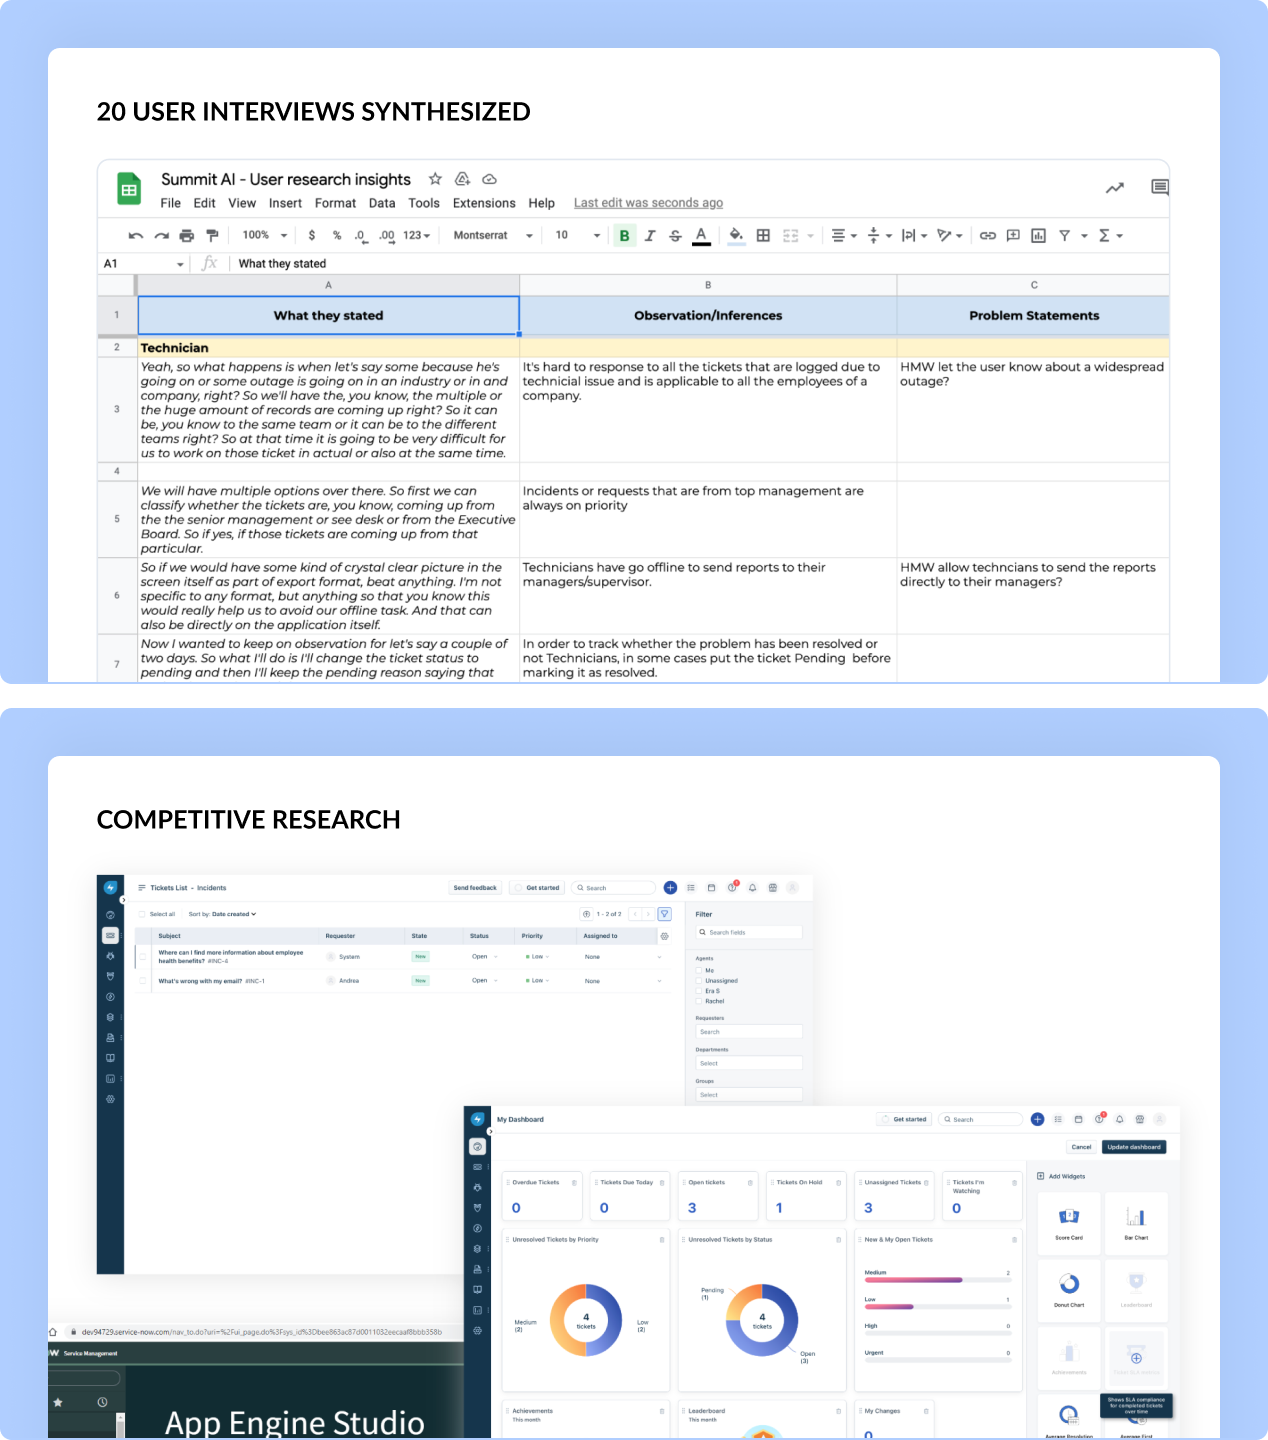Open the text color picker
The image size is (1268, 1440).
pyautogui.click(x=701, y=236)
